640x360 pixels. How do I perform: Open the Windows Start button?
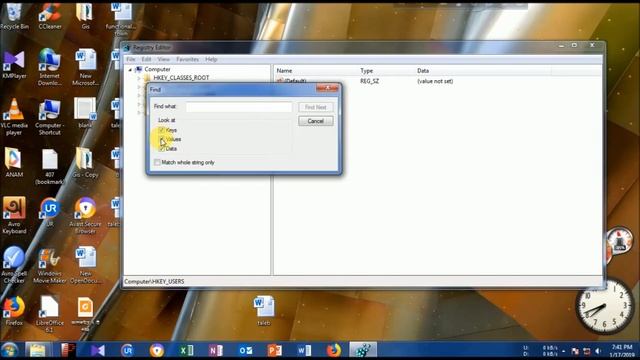(9, 350)
